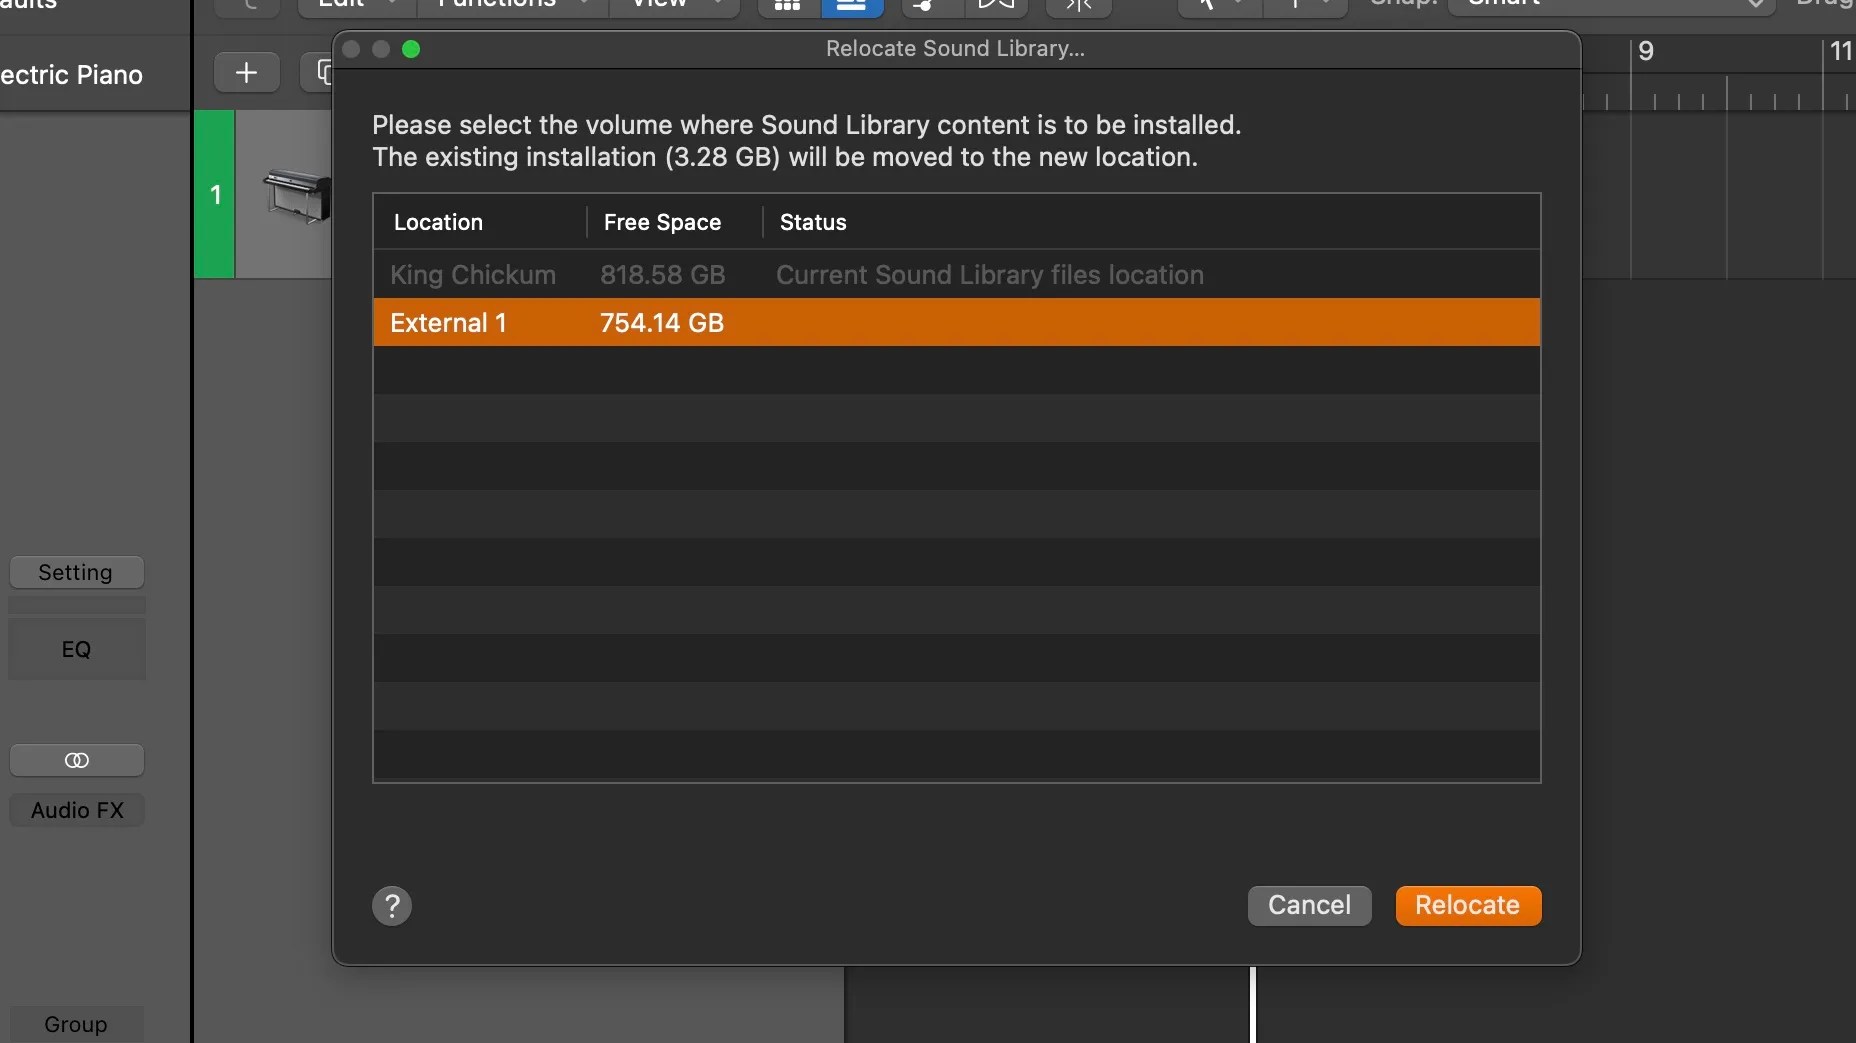Open help via the question mark icon

[391, 906]
